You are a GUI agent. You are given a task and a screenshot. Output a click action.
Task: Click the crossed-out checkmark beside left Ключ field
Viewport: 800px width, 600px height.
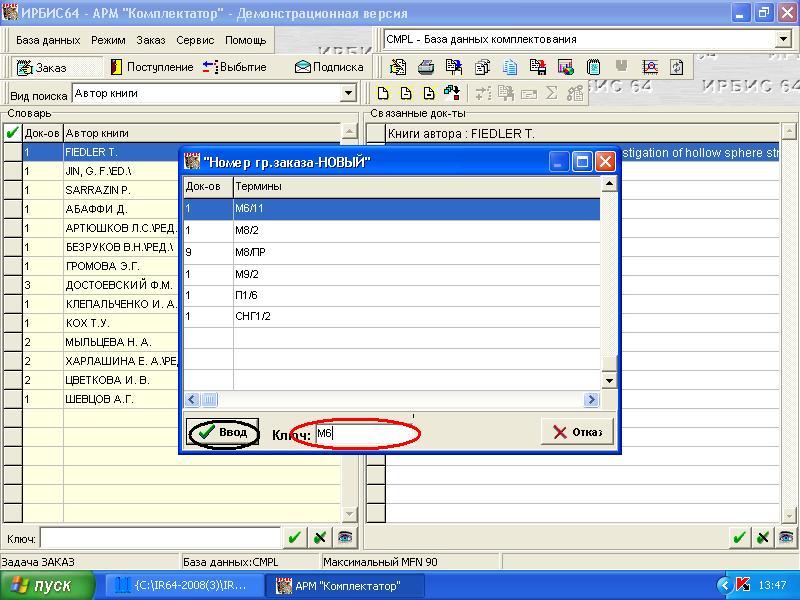coord(319,538)
